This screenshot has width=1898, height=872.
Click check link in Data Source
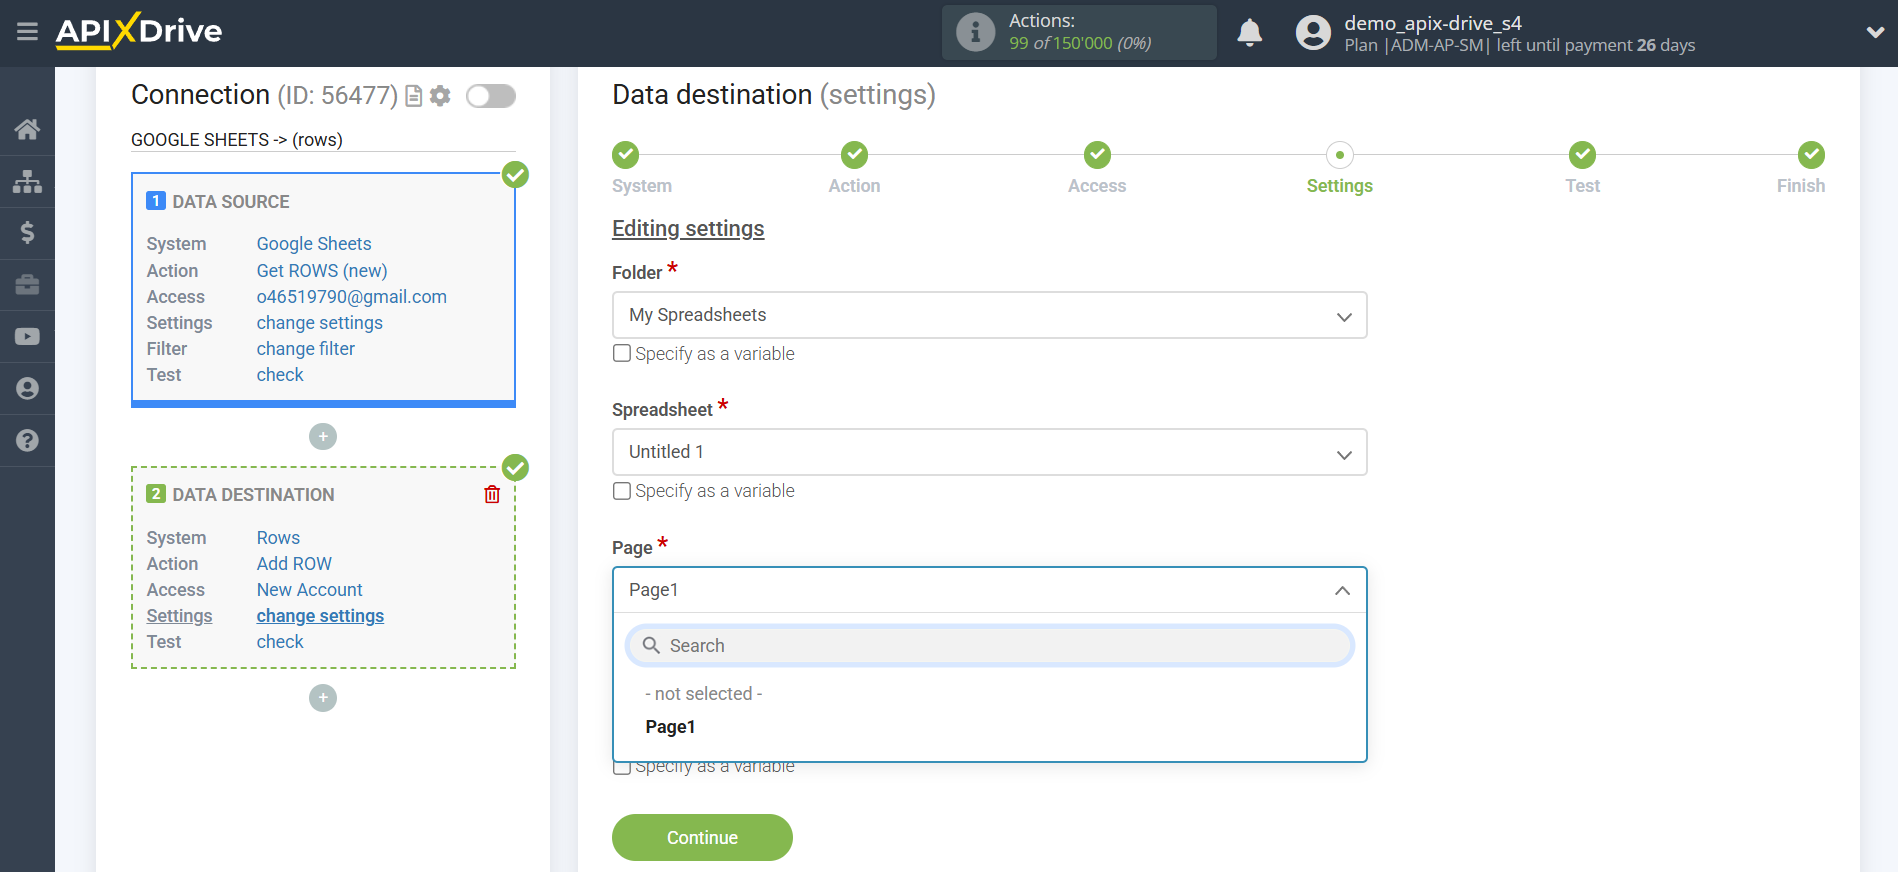[x=280, y=375]
